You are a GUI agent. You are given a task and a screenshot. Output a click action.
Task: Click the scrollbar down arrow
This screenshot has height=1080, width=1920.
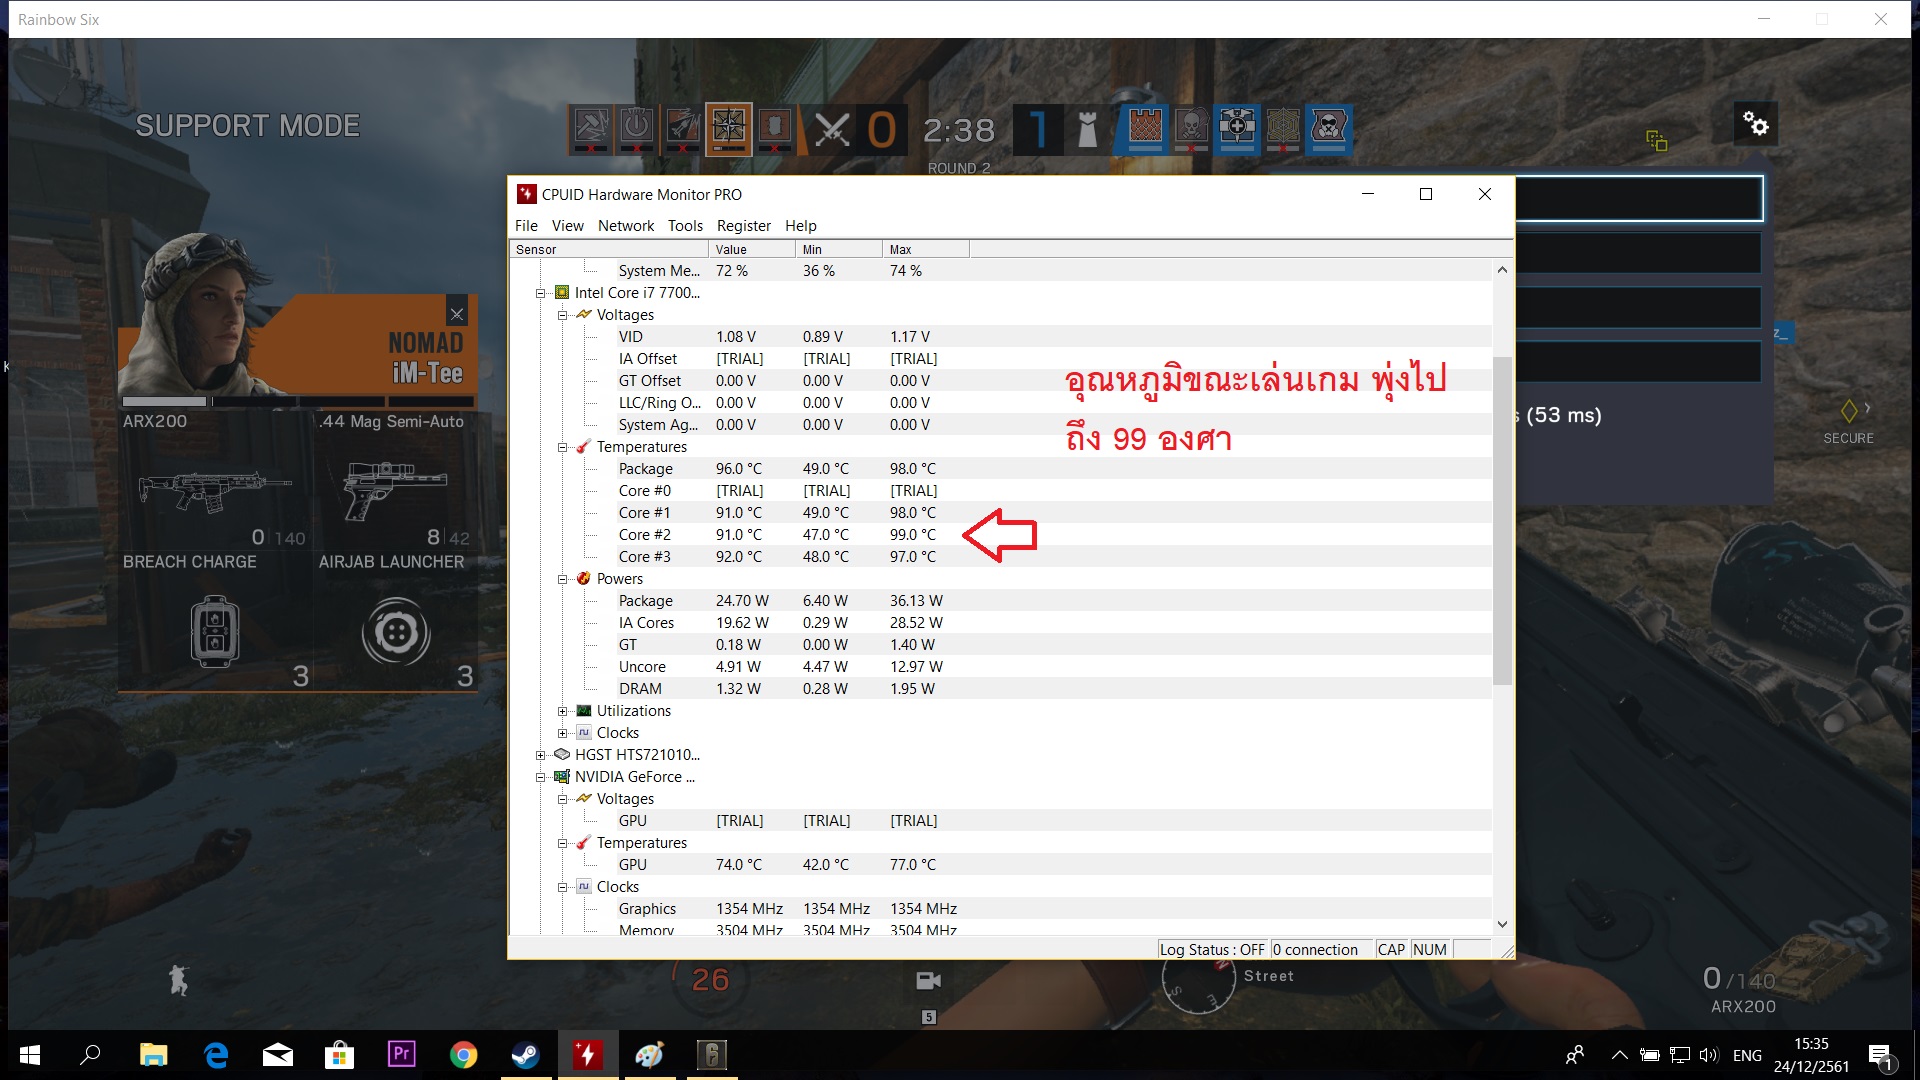(1502, 925)
